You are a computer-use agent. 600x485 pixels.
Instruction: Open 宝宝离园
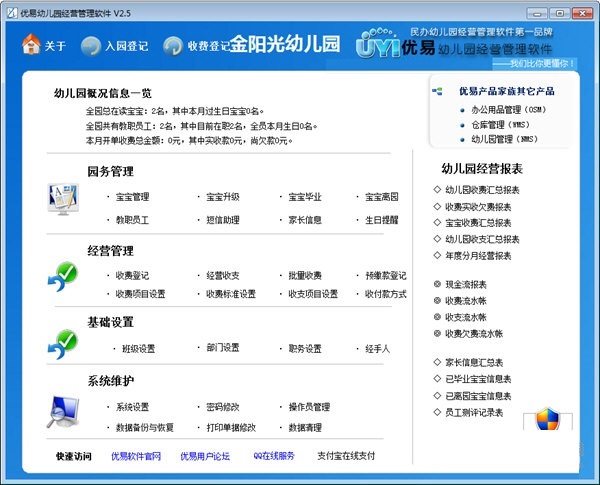pyautogui.click(x=382, y=197)
